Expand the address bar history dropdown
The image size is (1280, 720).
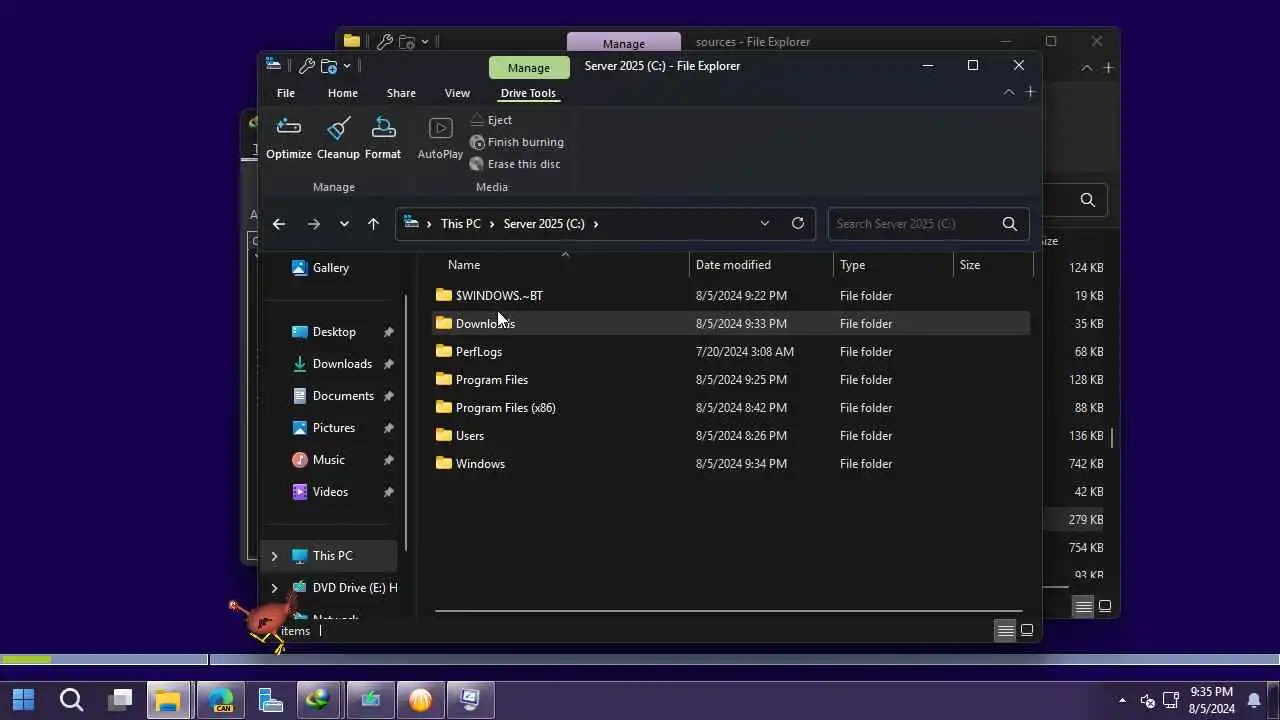coord(765,224)
